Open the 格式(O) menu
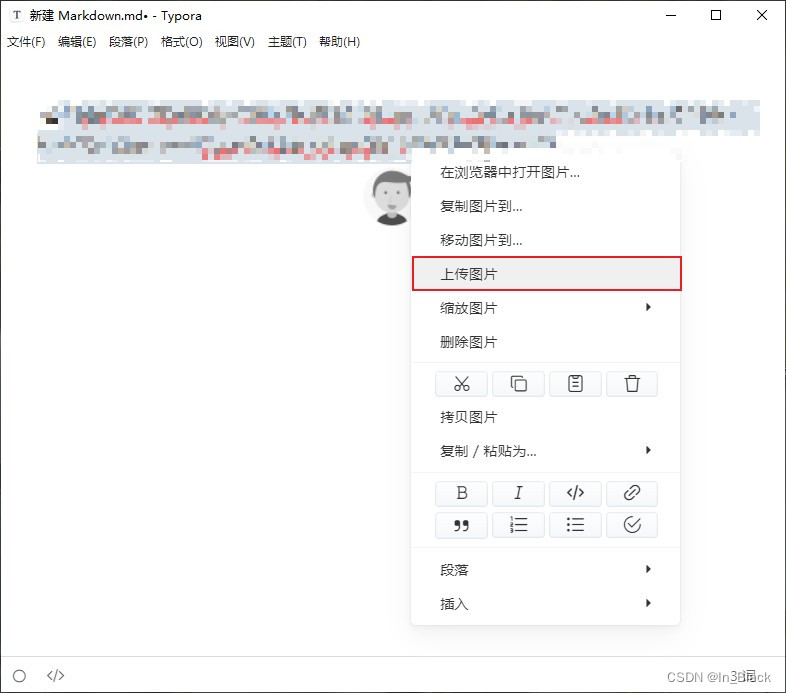 tap(181, 42)
